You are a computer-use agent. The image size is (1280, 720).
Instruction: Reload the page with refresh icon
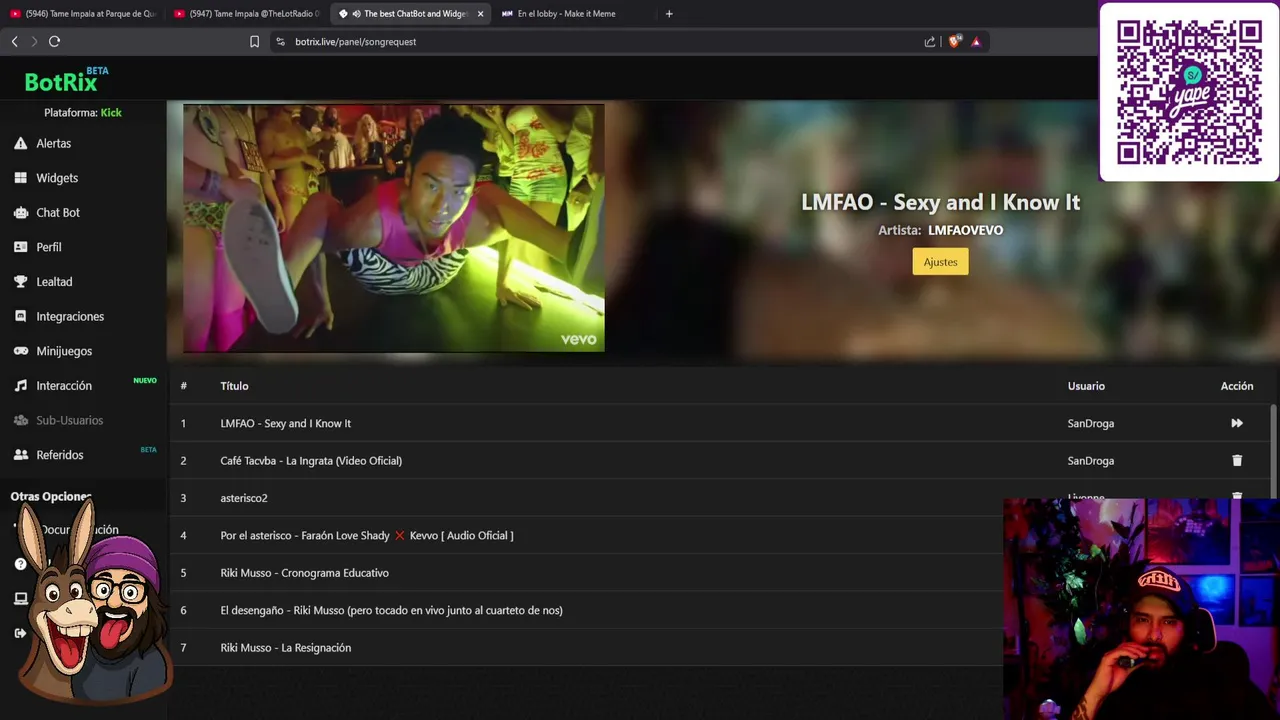pyautogui.click(x=54, y=41)
